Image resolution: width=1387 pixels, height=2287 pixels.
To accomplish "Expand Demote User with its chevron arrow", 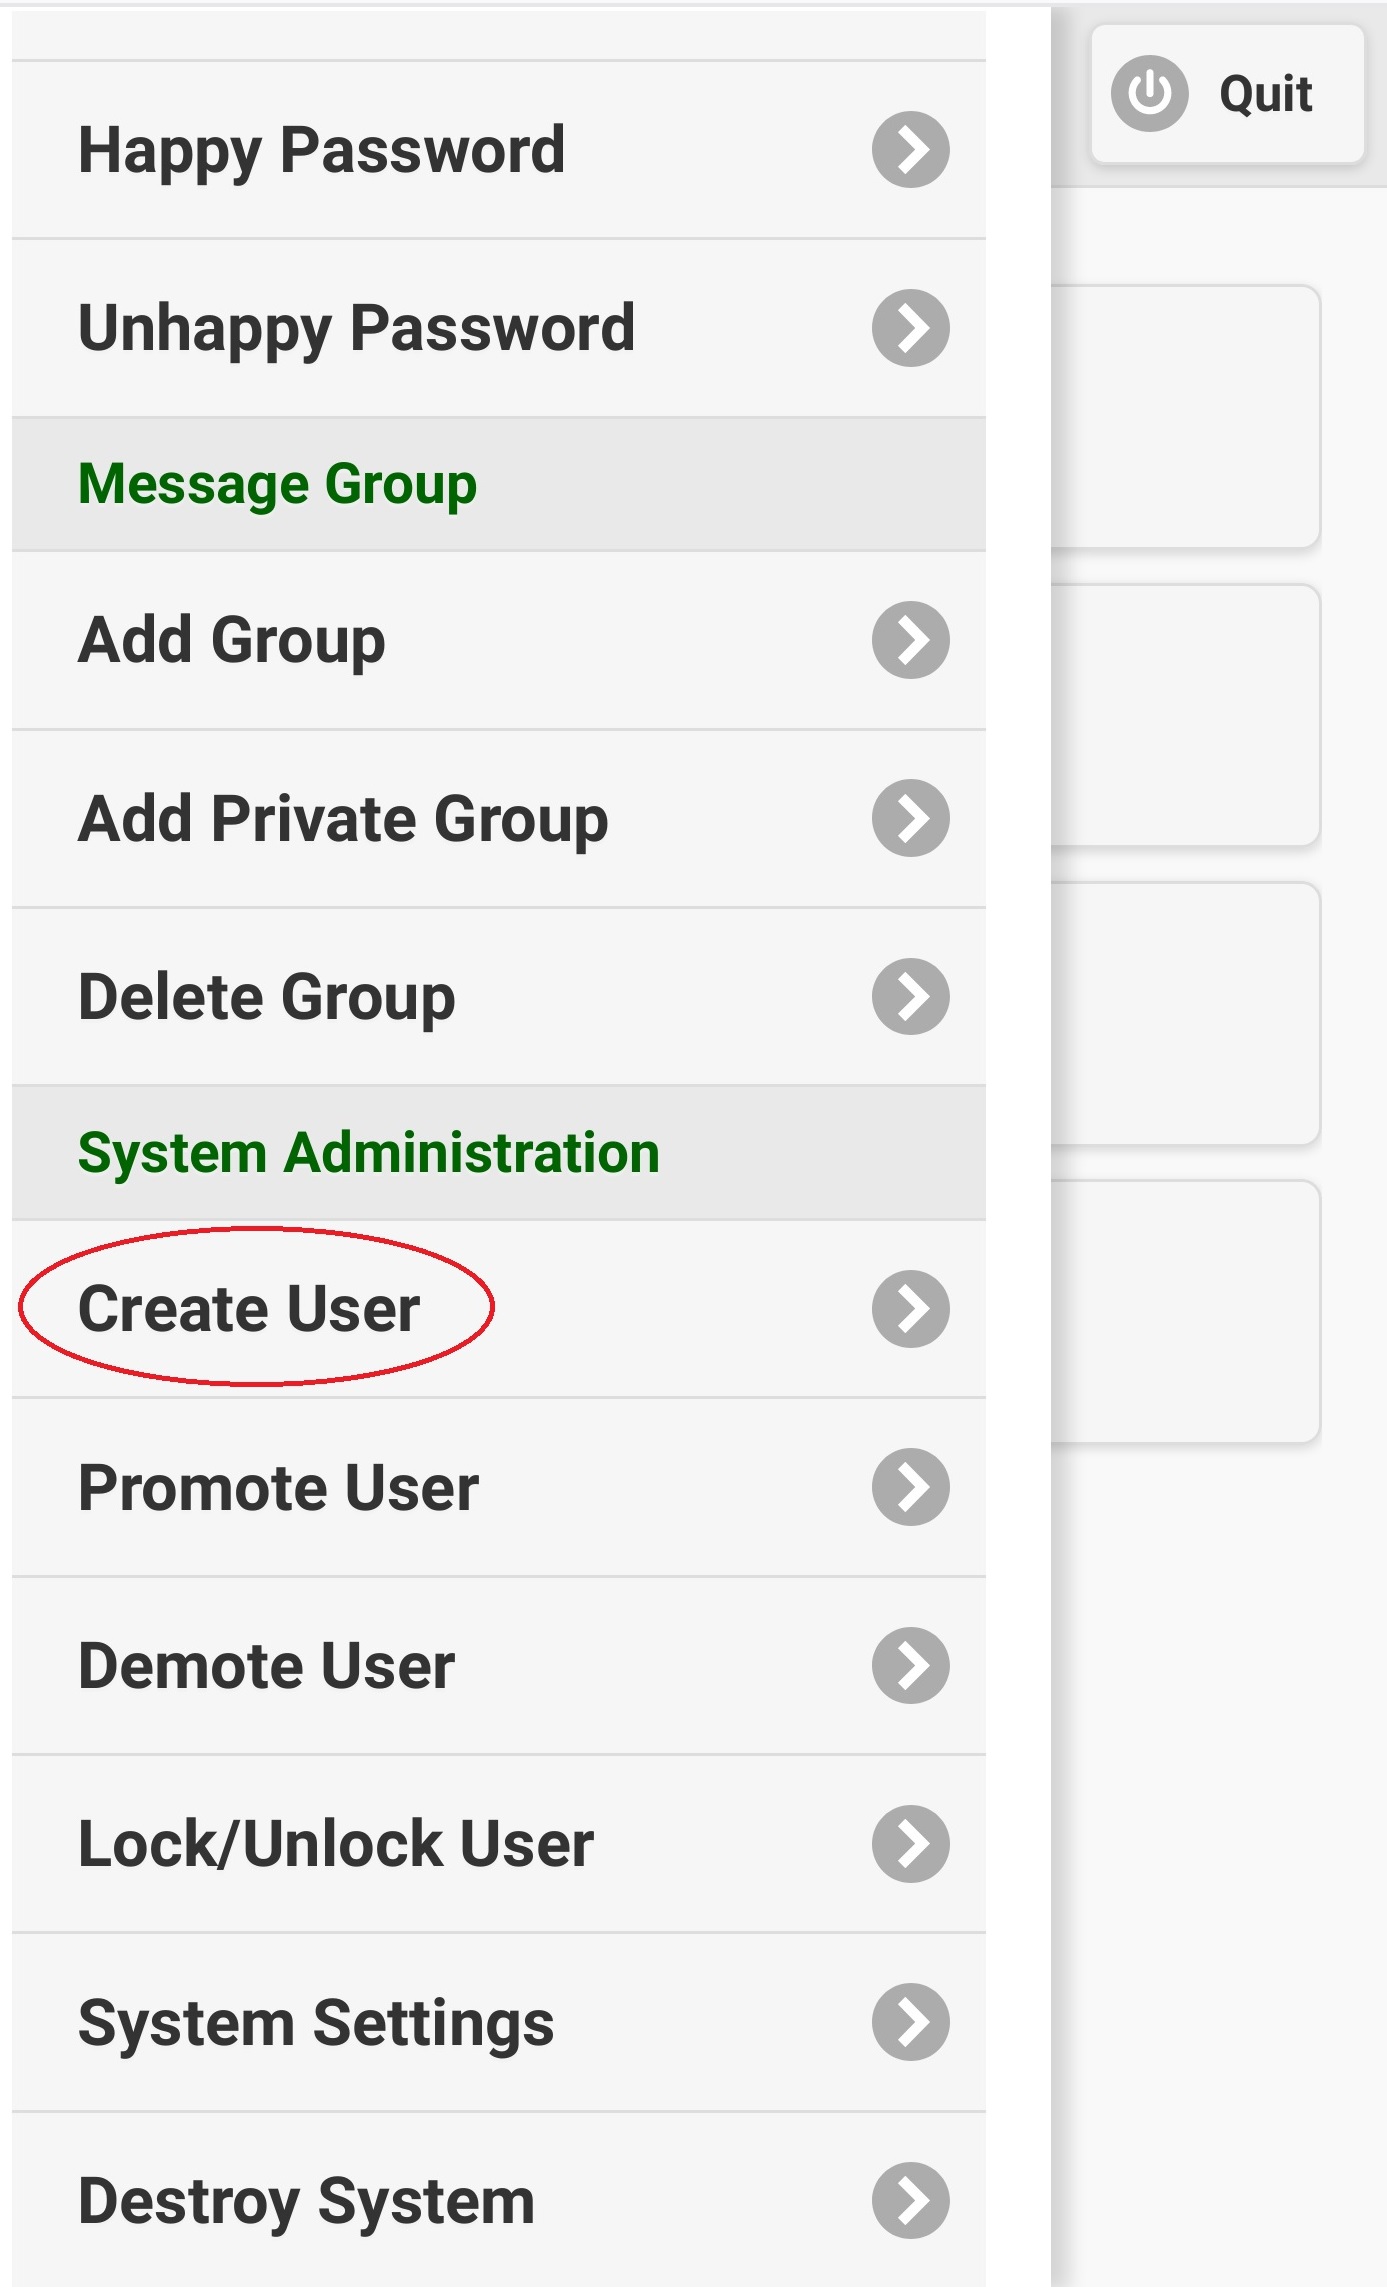I will tap(910, 1666).
